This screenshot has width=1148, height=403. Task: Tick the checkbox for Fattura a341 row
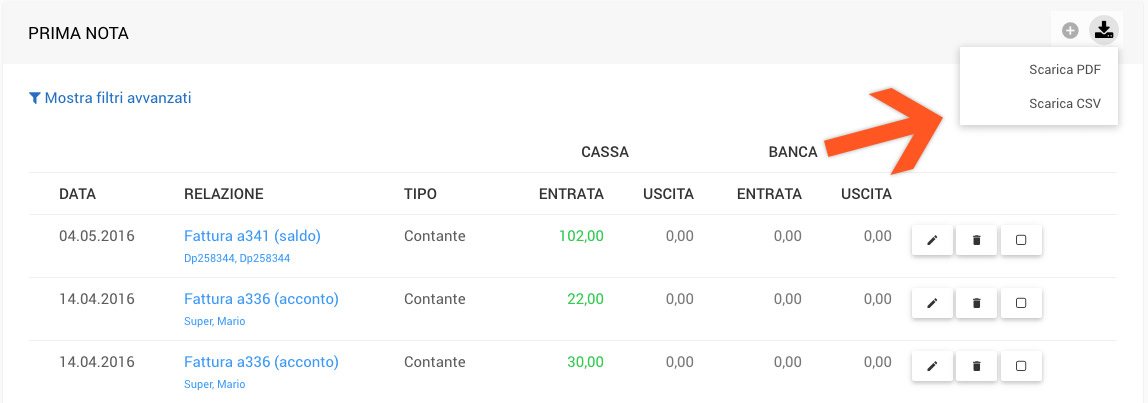click(x=1021, y=241)
